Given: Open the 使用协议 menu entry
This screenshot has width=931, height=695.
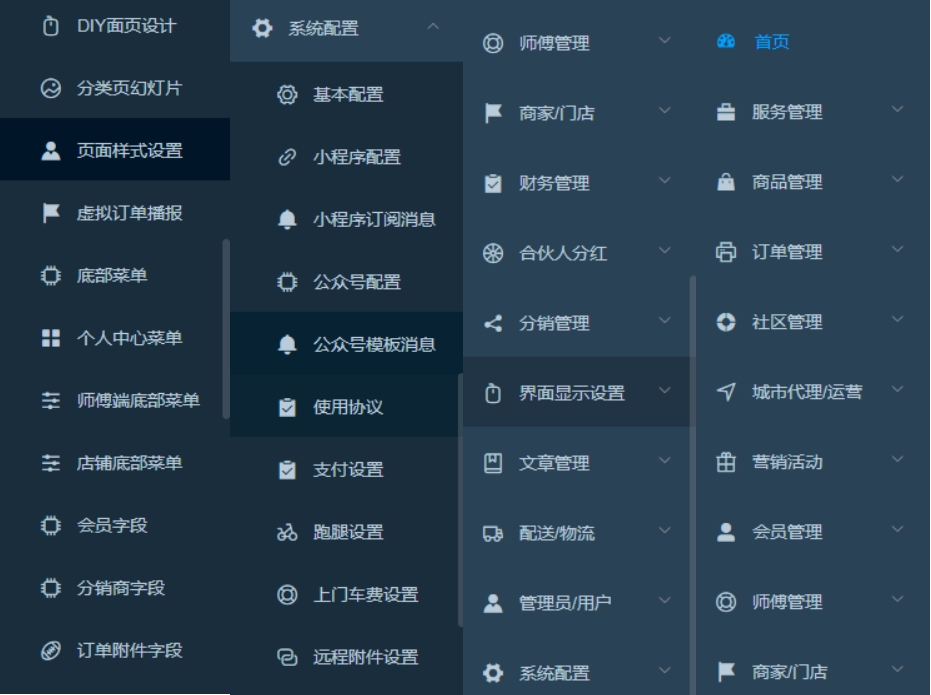Looking at the screenshot, I should (x=346, y=407).
